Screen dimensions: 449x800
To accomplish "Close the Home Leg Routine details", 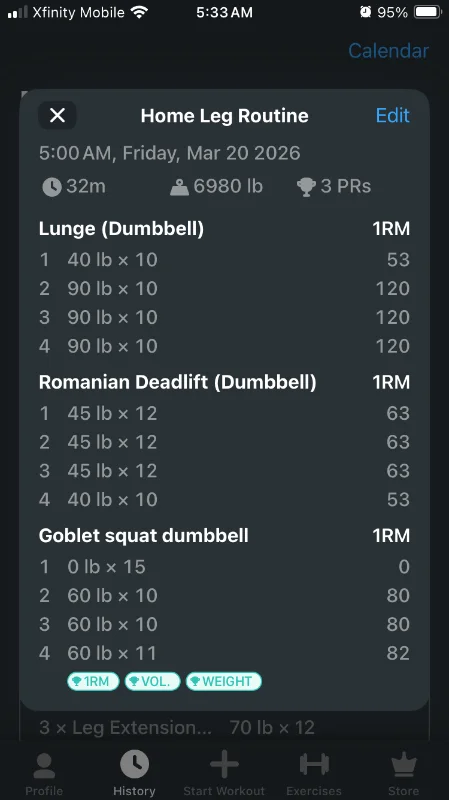I will pyautogui.click(x=57, y=115).
